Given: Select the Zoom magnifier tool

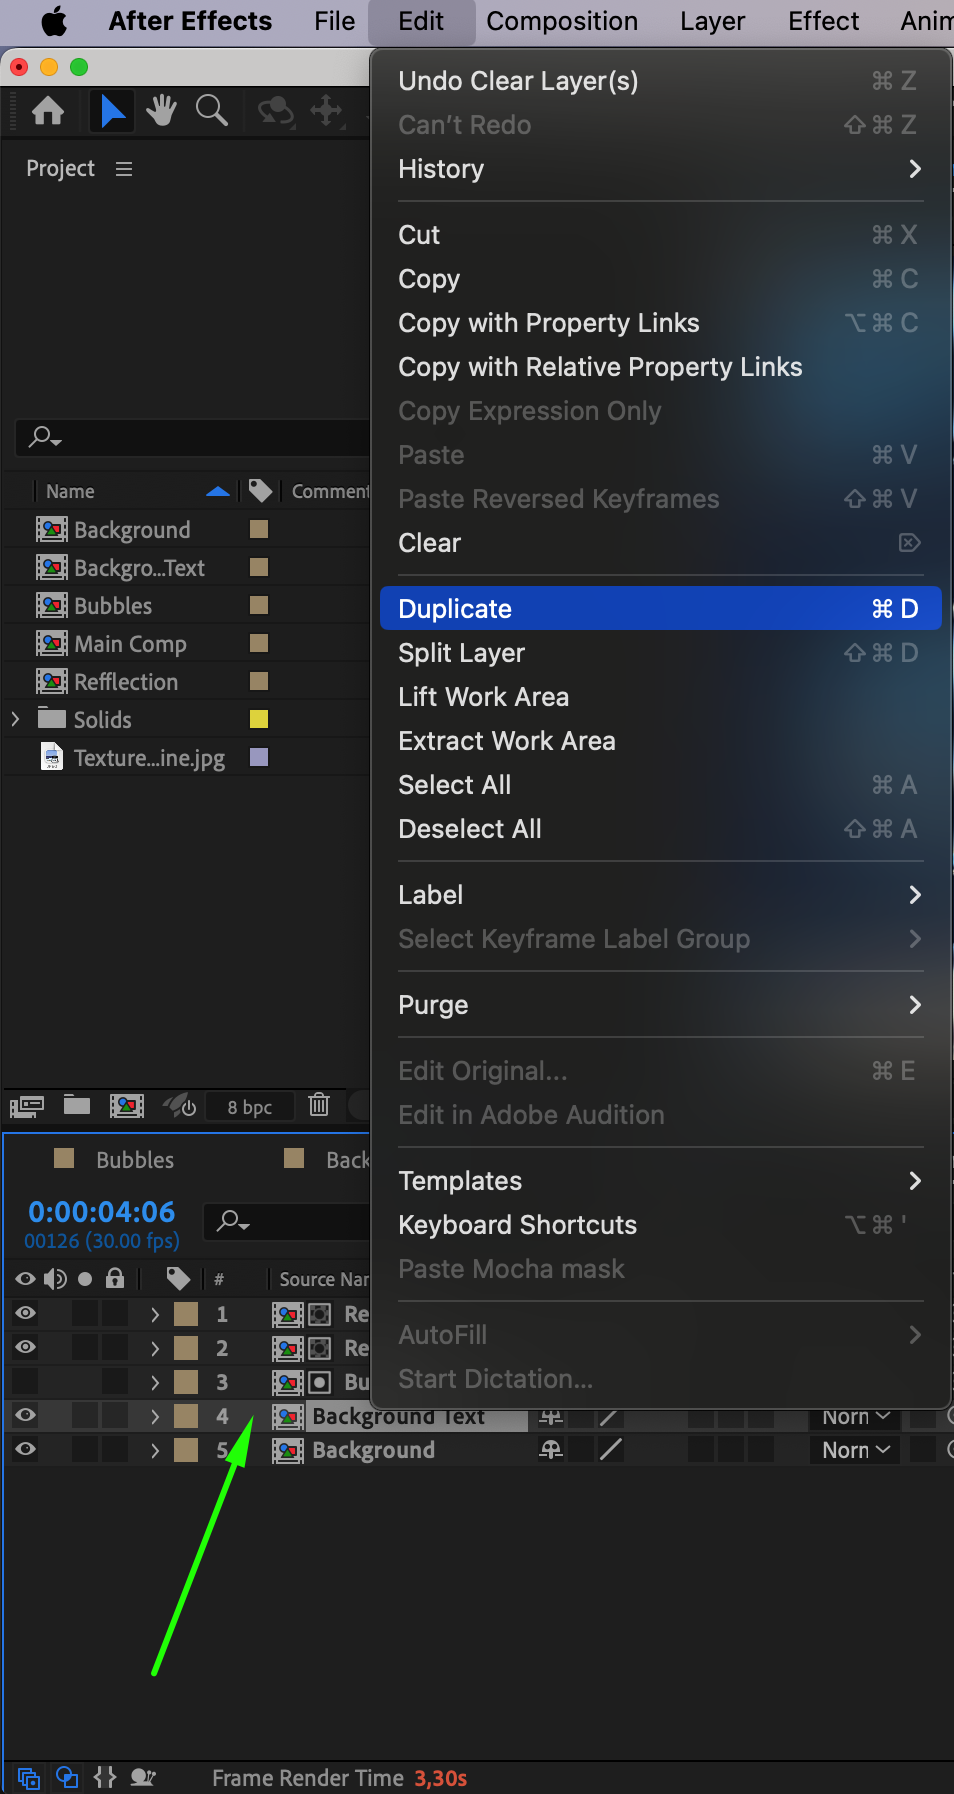Looking at the screenshot, I should tap(212, 111).
